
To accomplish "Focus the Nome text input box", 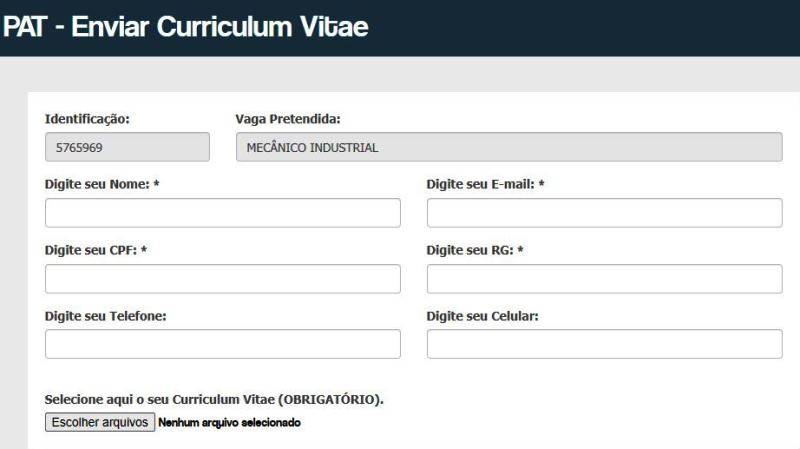I will pyautogui.click(x=222, y=213).
